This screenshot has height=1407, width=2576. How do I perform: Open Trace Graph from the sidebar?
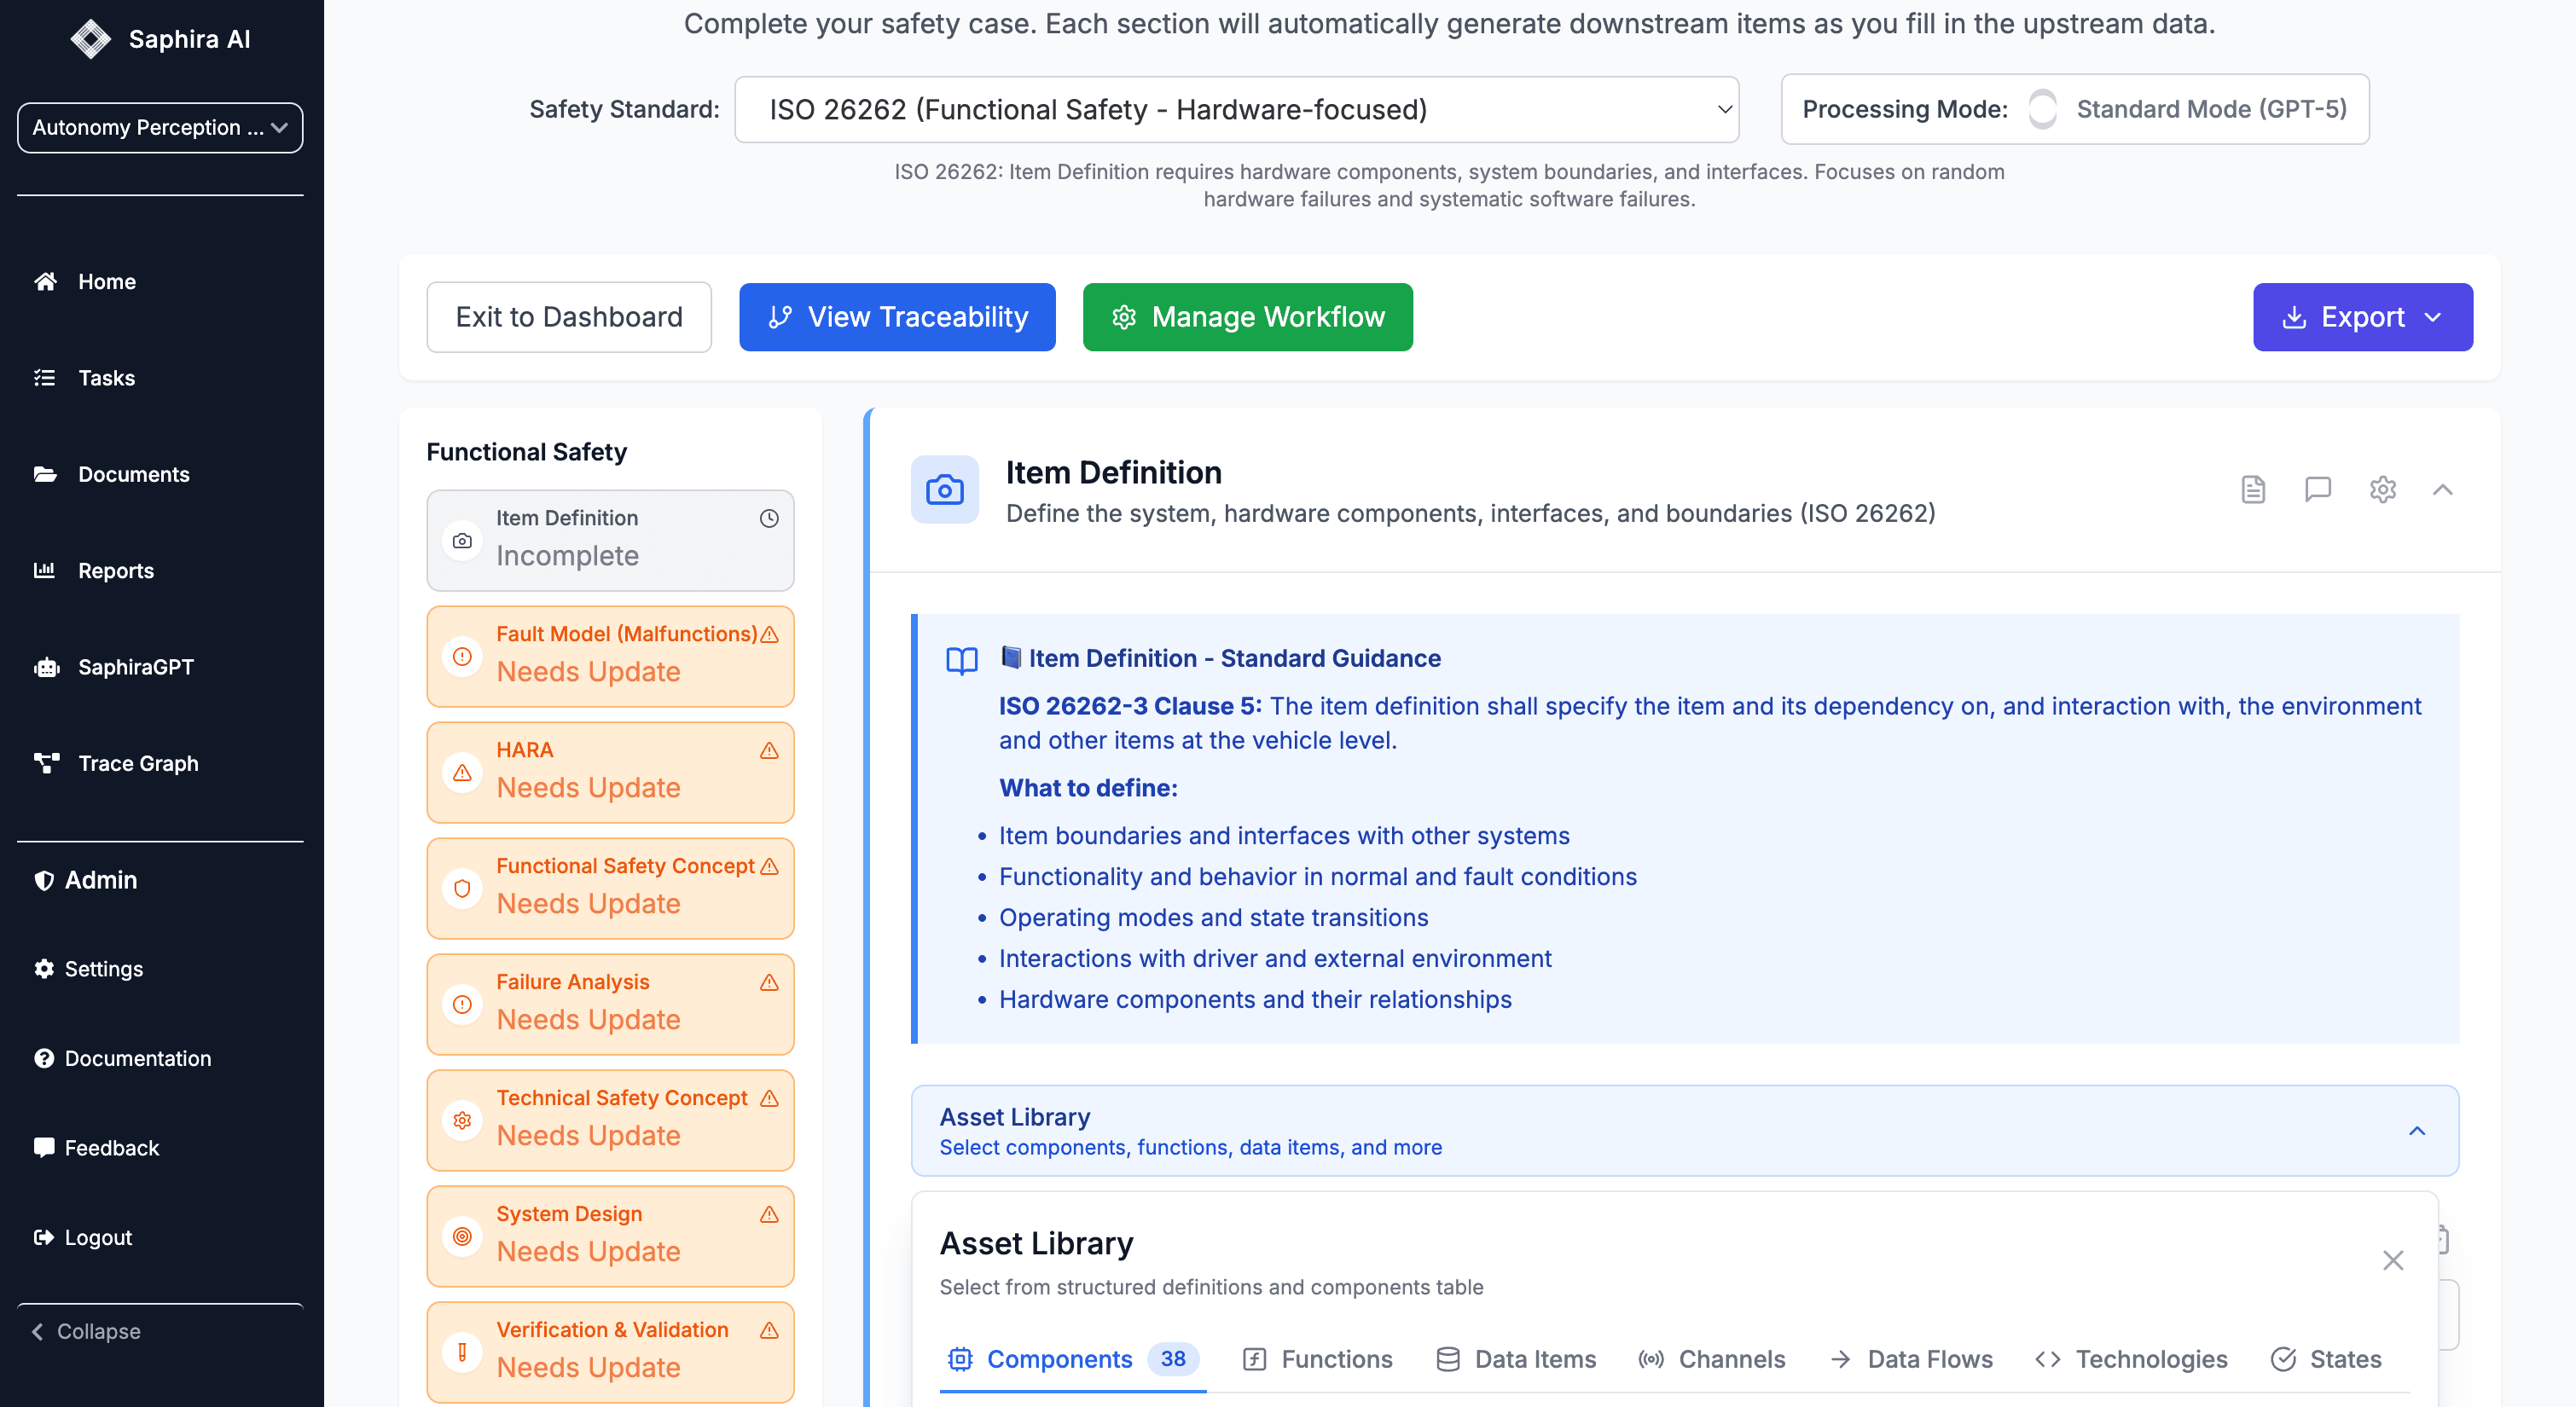click(x=138, y=763)
